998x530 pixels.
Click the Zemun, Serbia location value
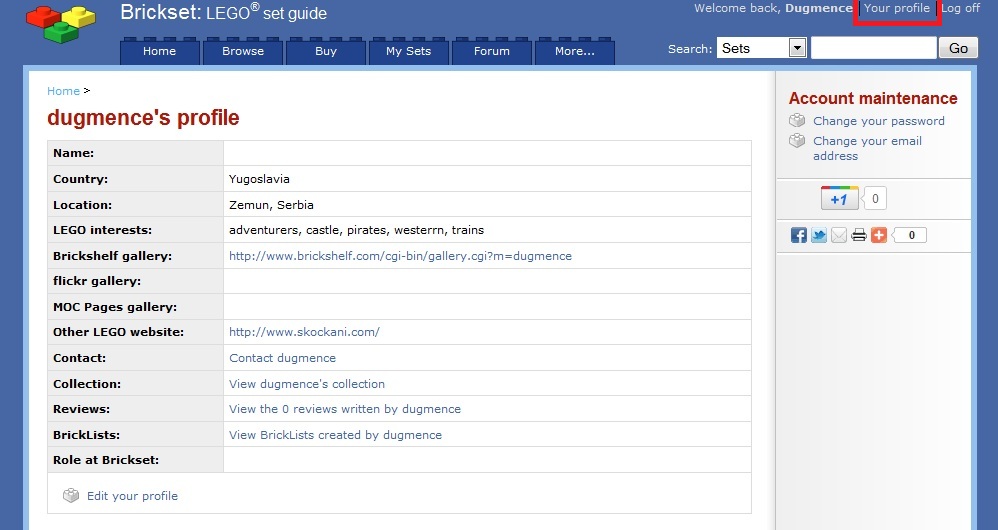point(271,205)
